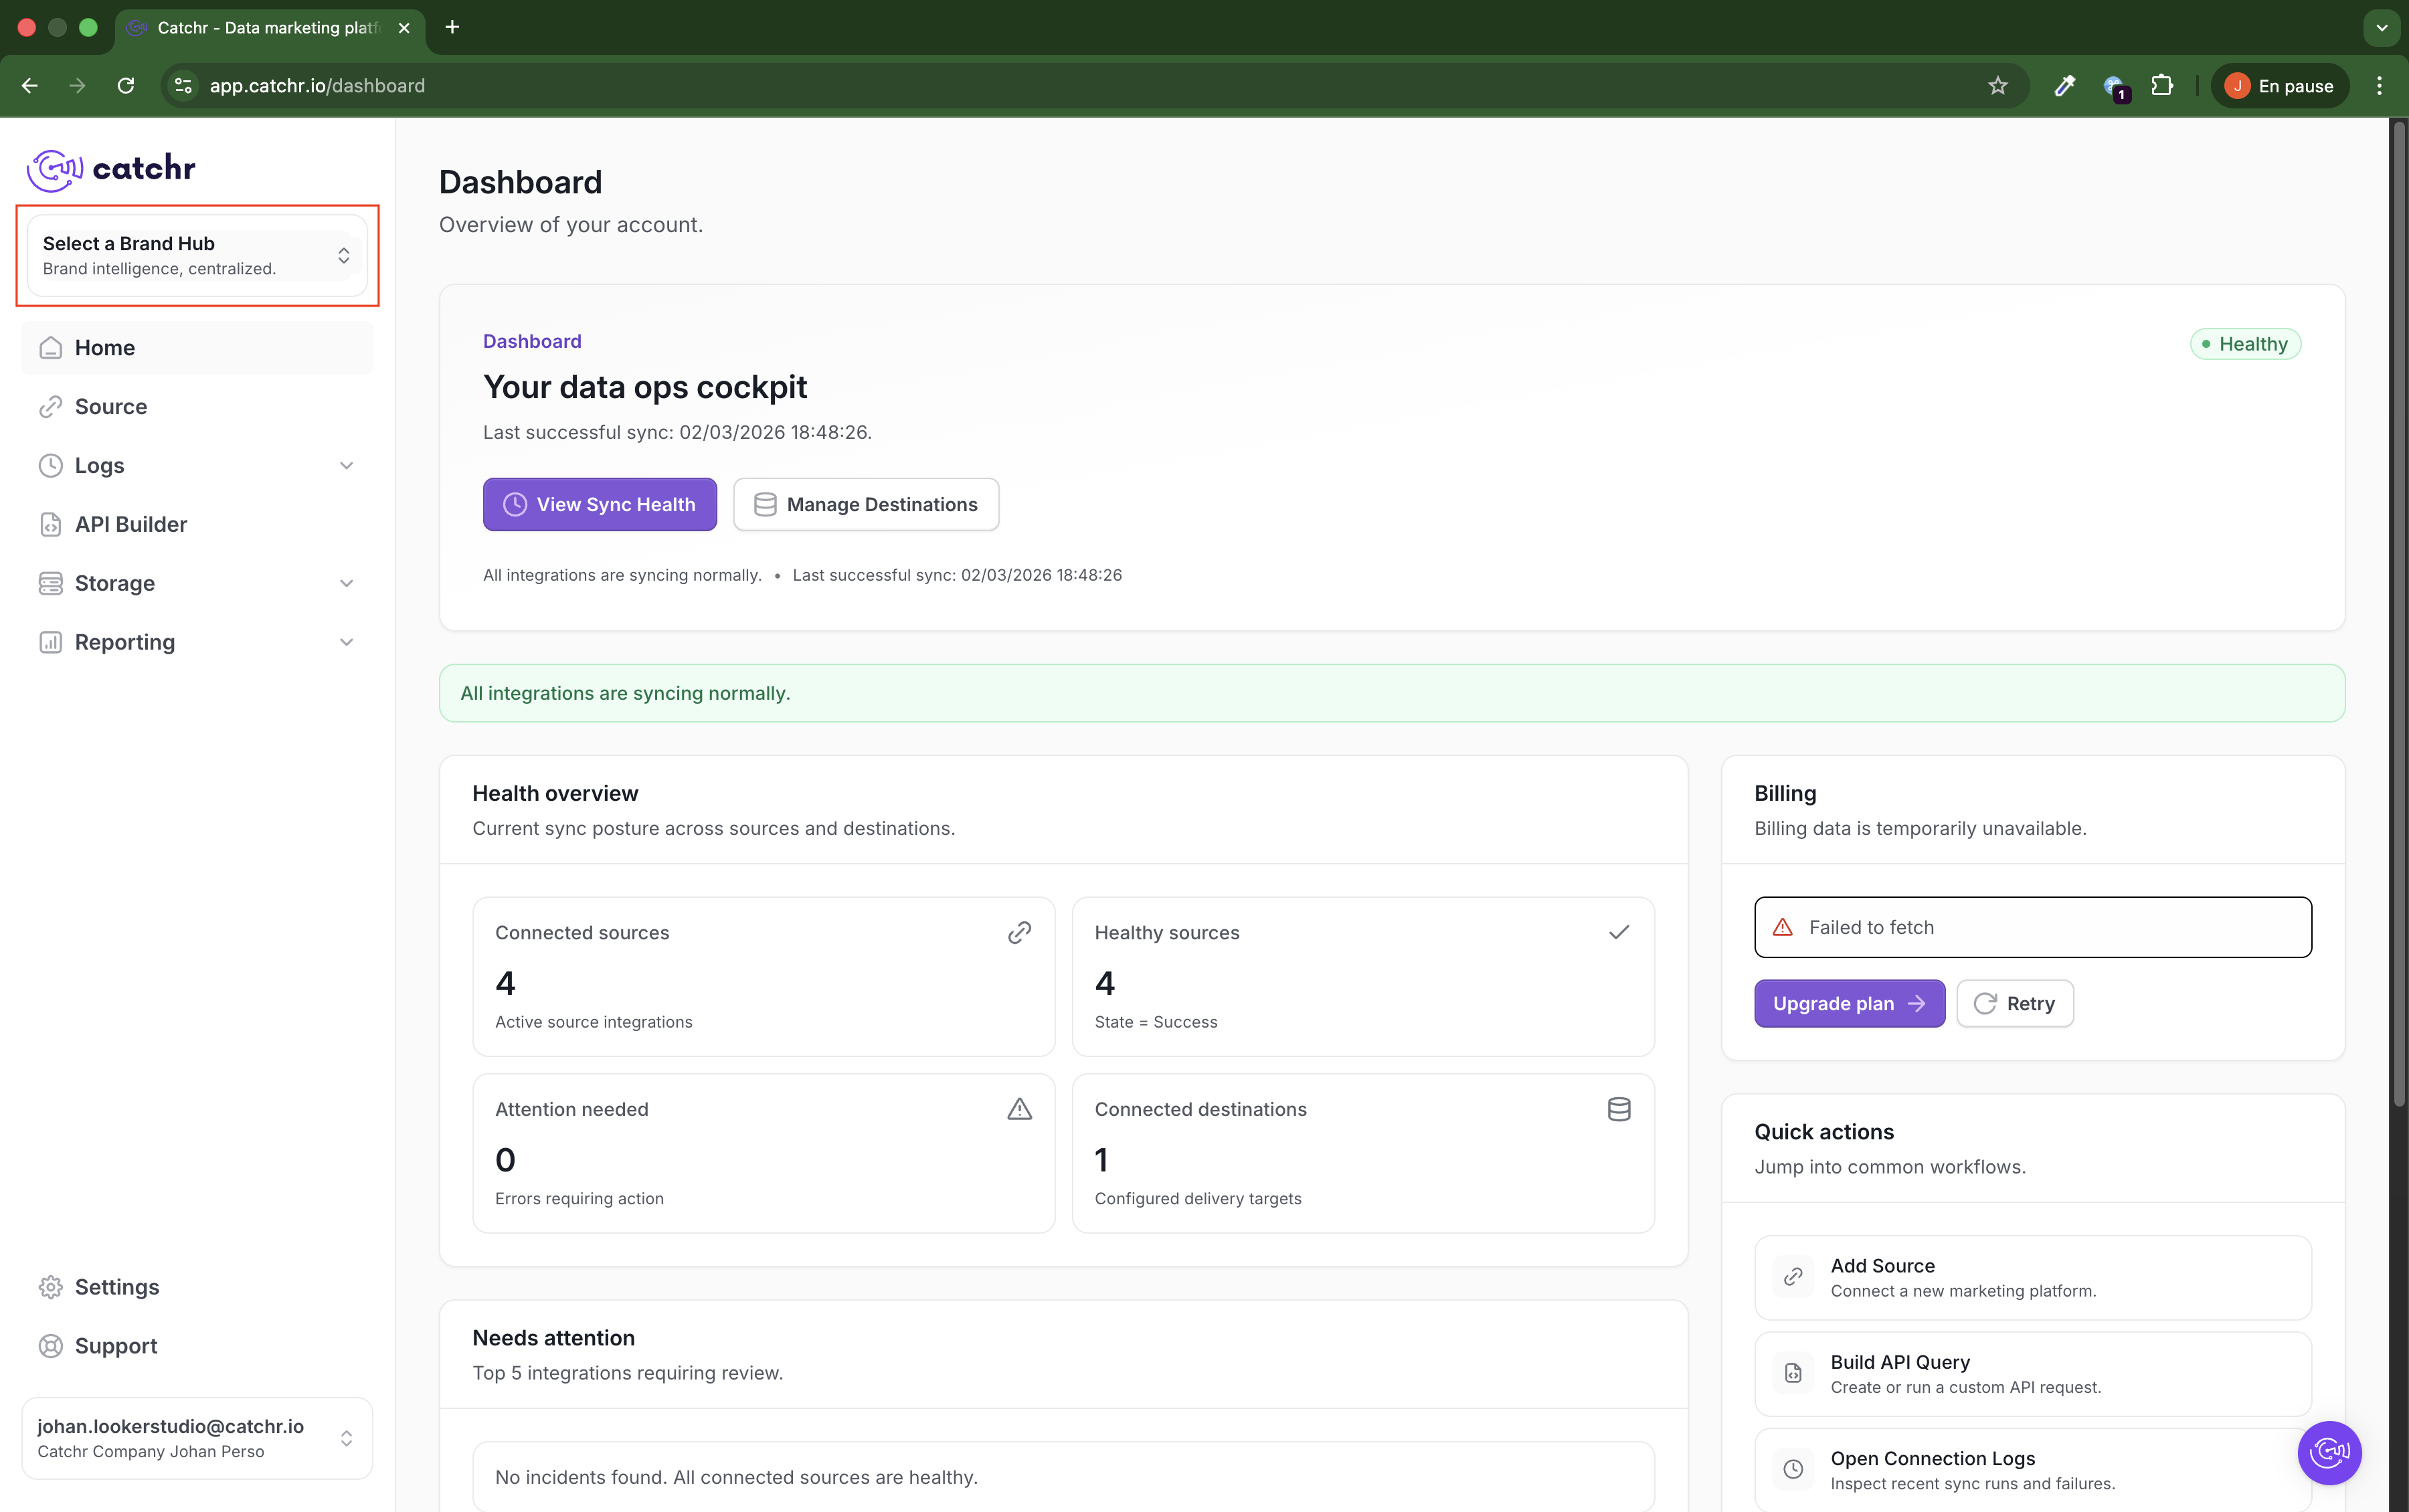Open account switcher johan.lookerstudio@catchr.io
This screenshot has height=1512, width=2409.
click(x=197, y=1438)
